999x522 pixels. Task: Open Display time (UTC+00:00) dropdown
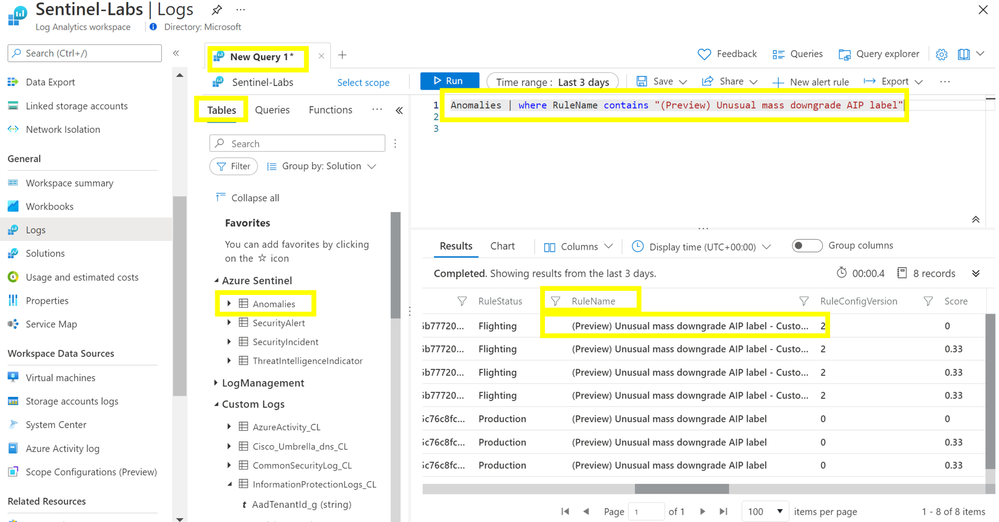pos(701,247)
